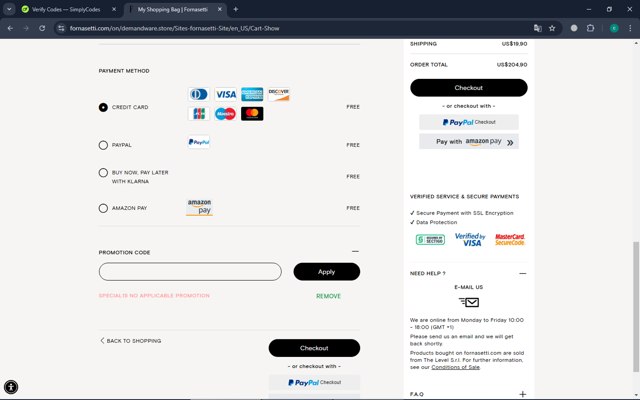
Task: Bookmark this page with the star
Action: pyautogui.click(x=552, y=28)
